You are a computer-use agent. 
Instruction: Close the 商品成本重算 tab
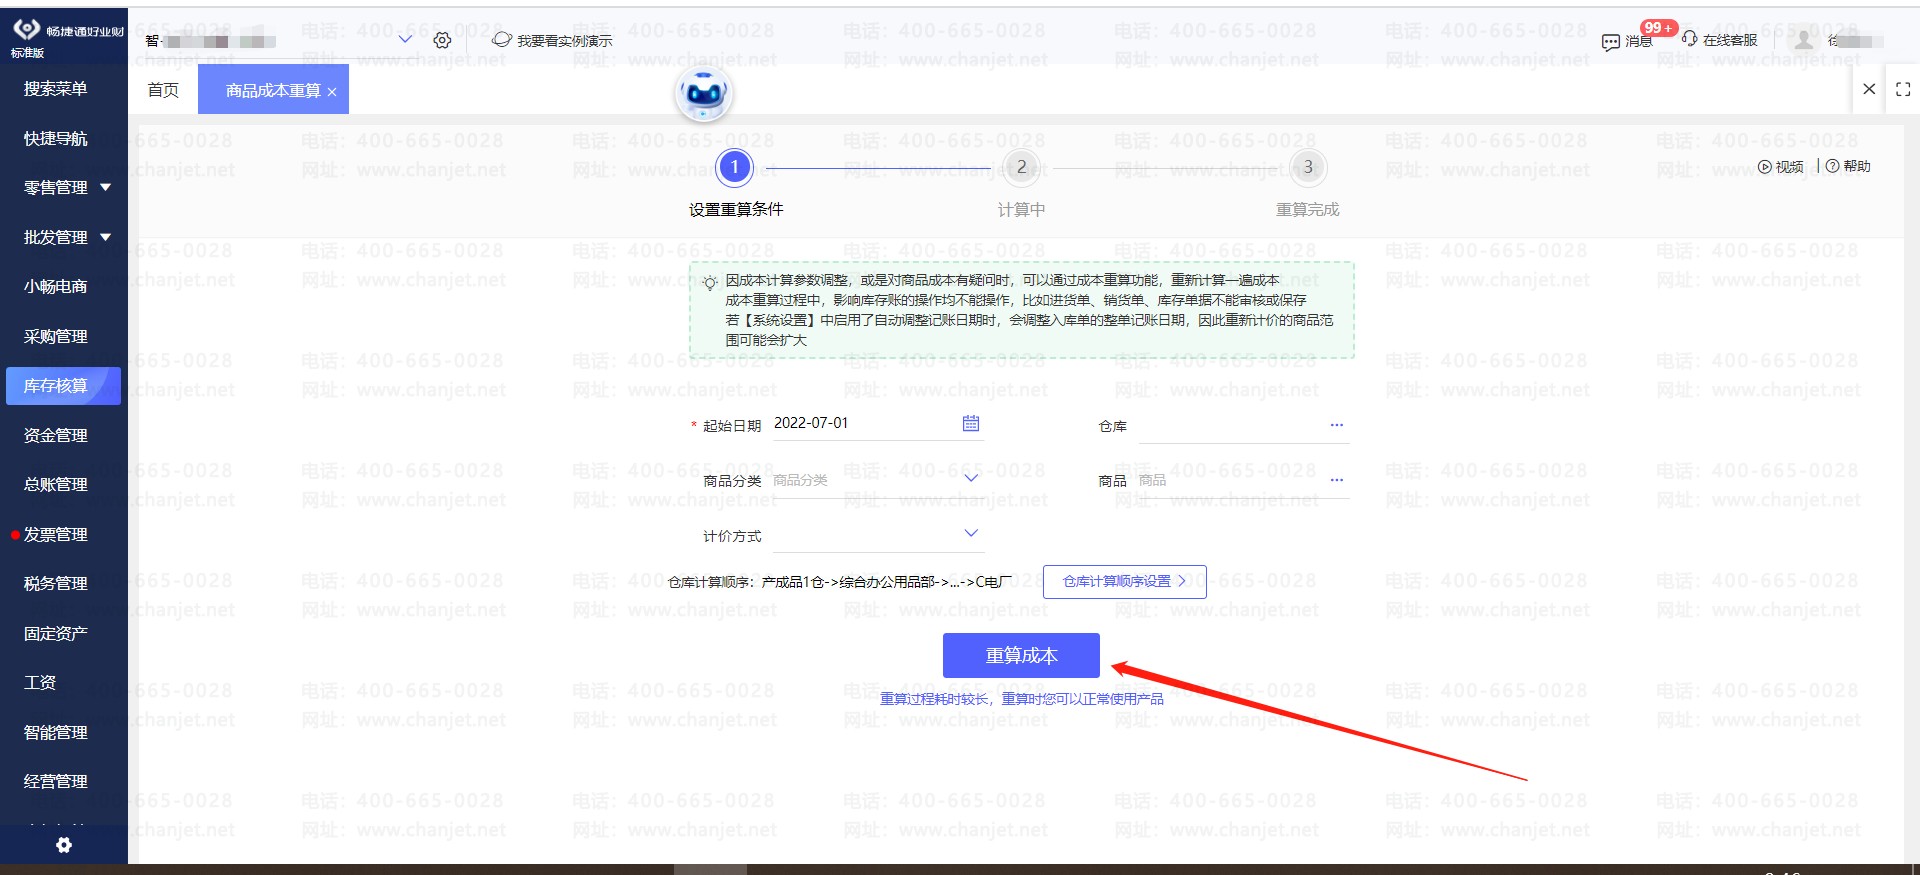click(x=332, y=92)
